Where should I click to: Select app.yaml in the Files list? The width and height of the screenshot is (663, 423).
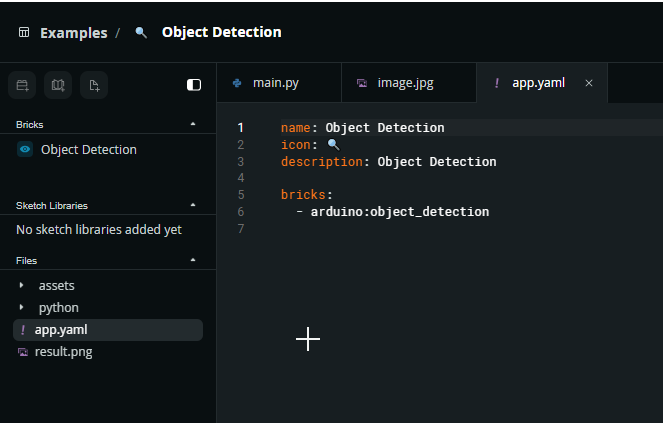pyautogui.click(x=108, y=330)
